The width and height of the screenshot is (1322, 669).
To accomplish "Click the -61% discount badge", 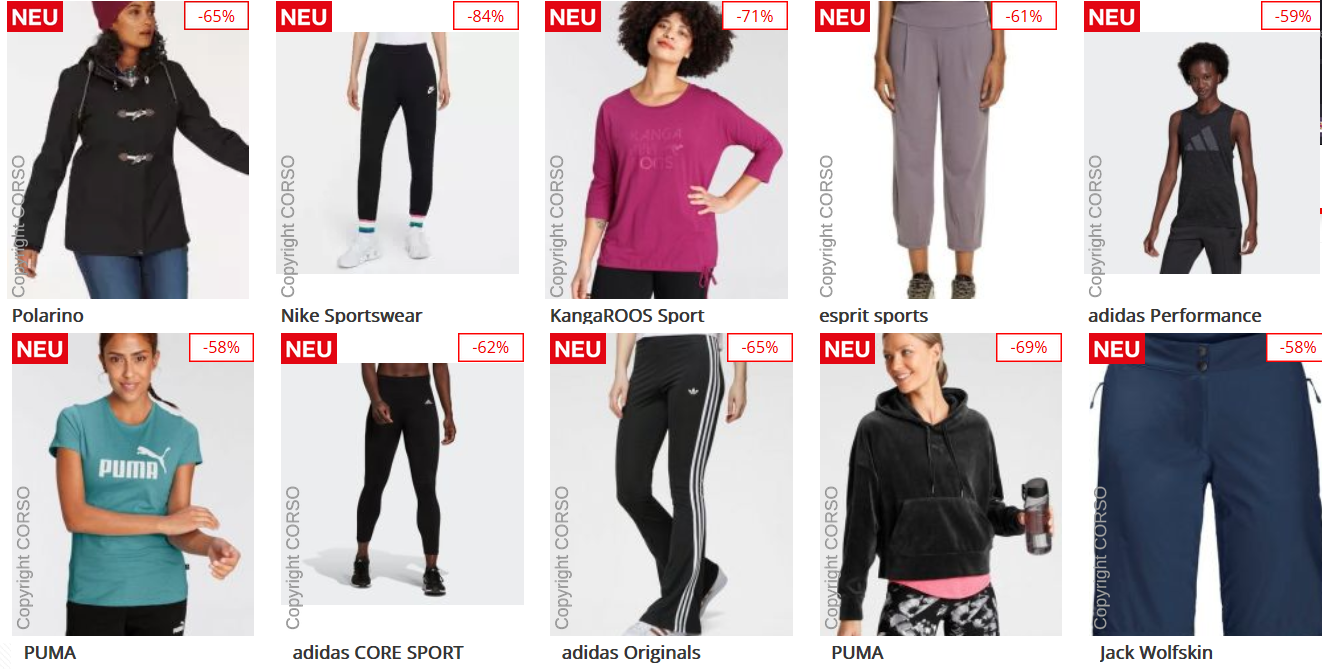I will 1024,16.
